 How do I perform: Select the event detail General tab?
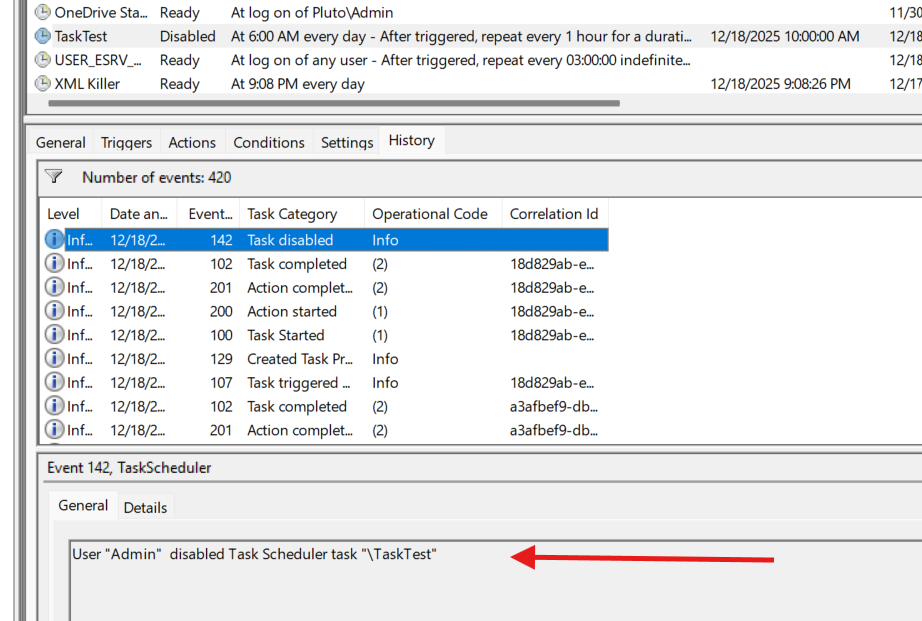tap(83, 505)
